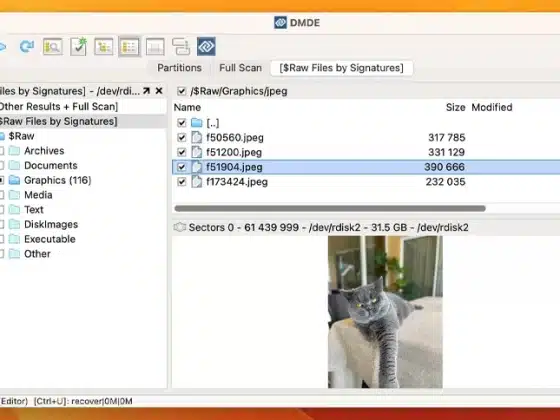
Task: Click the refresh arrow toolbar icon
Action: tap(27, 46)
